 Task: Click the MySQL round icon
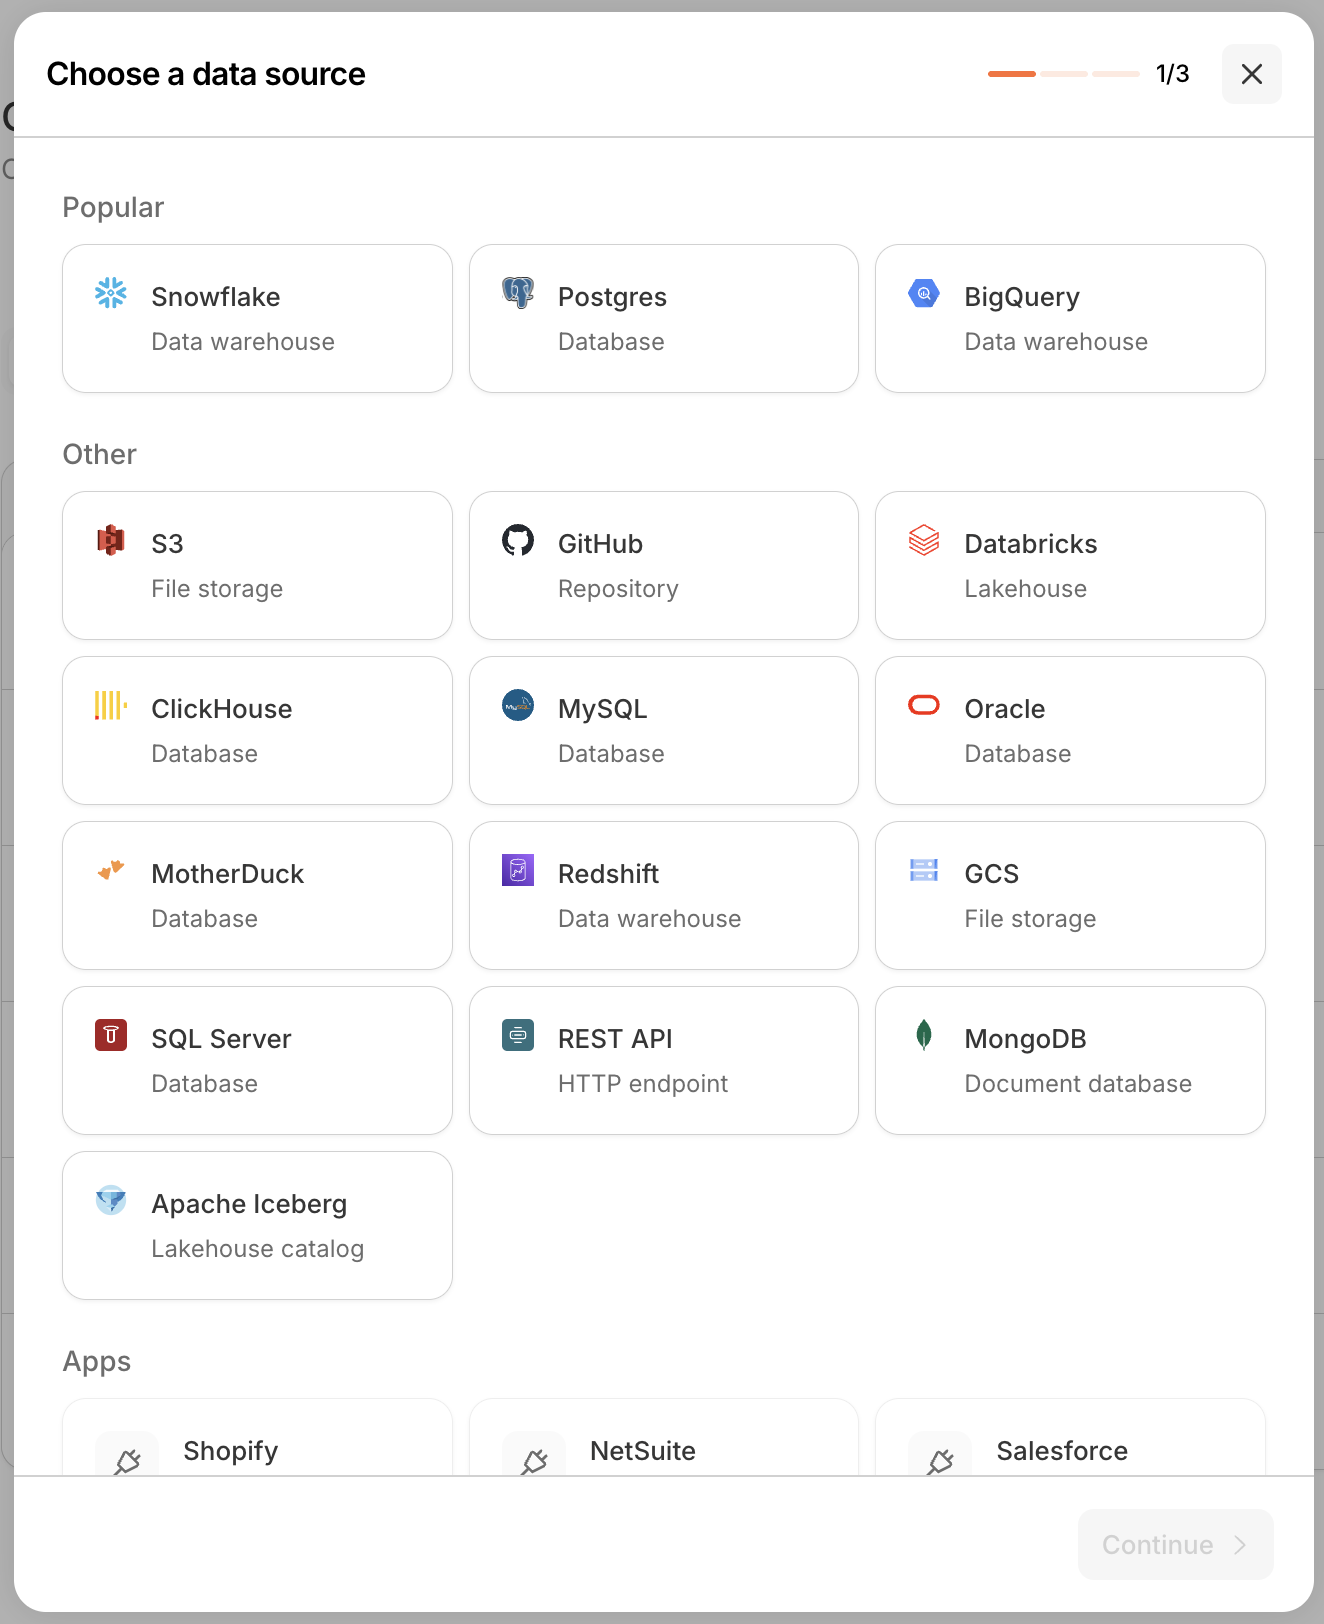click(518, 705)
